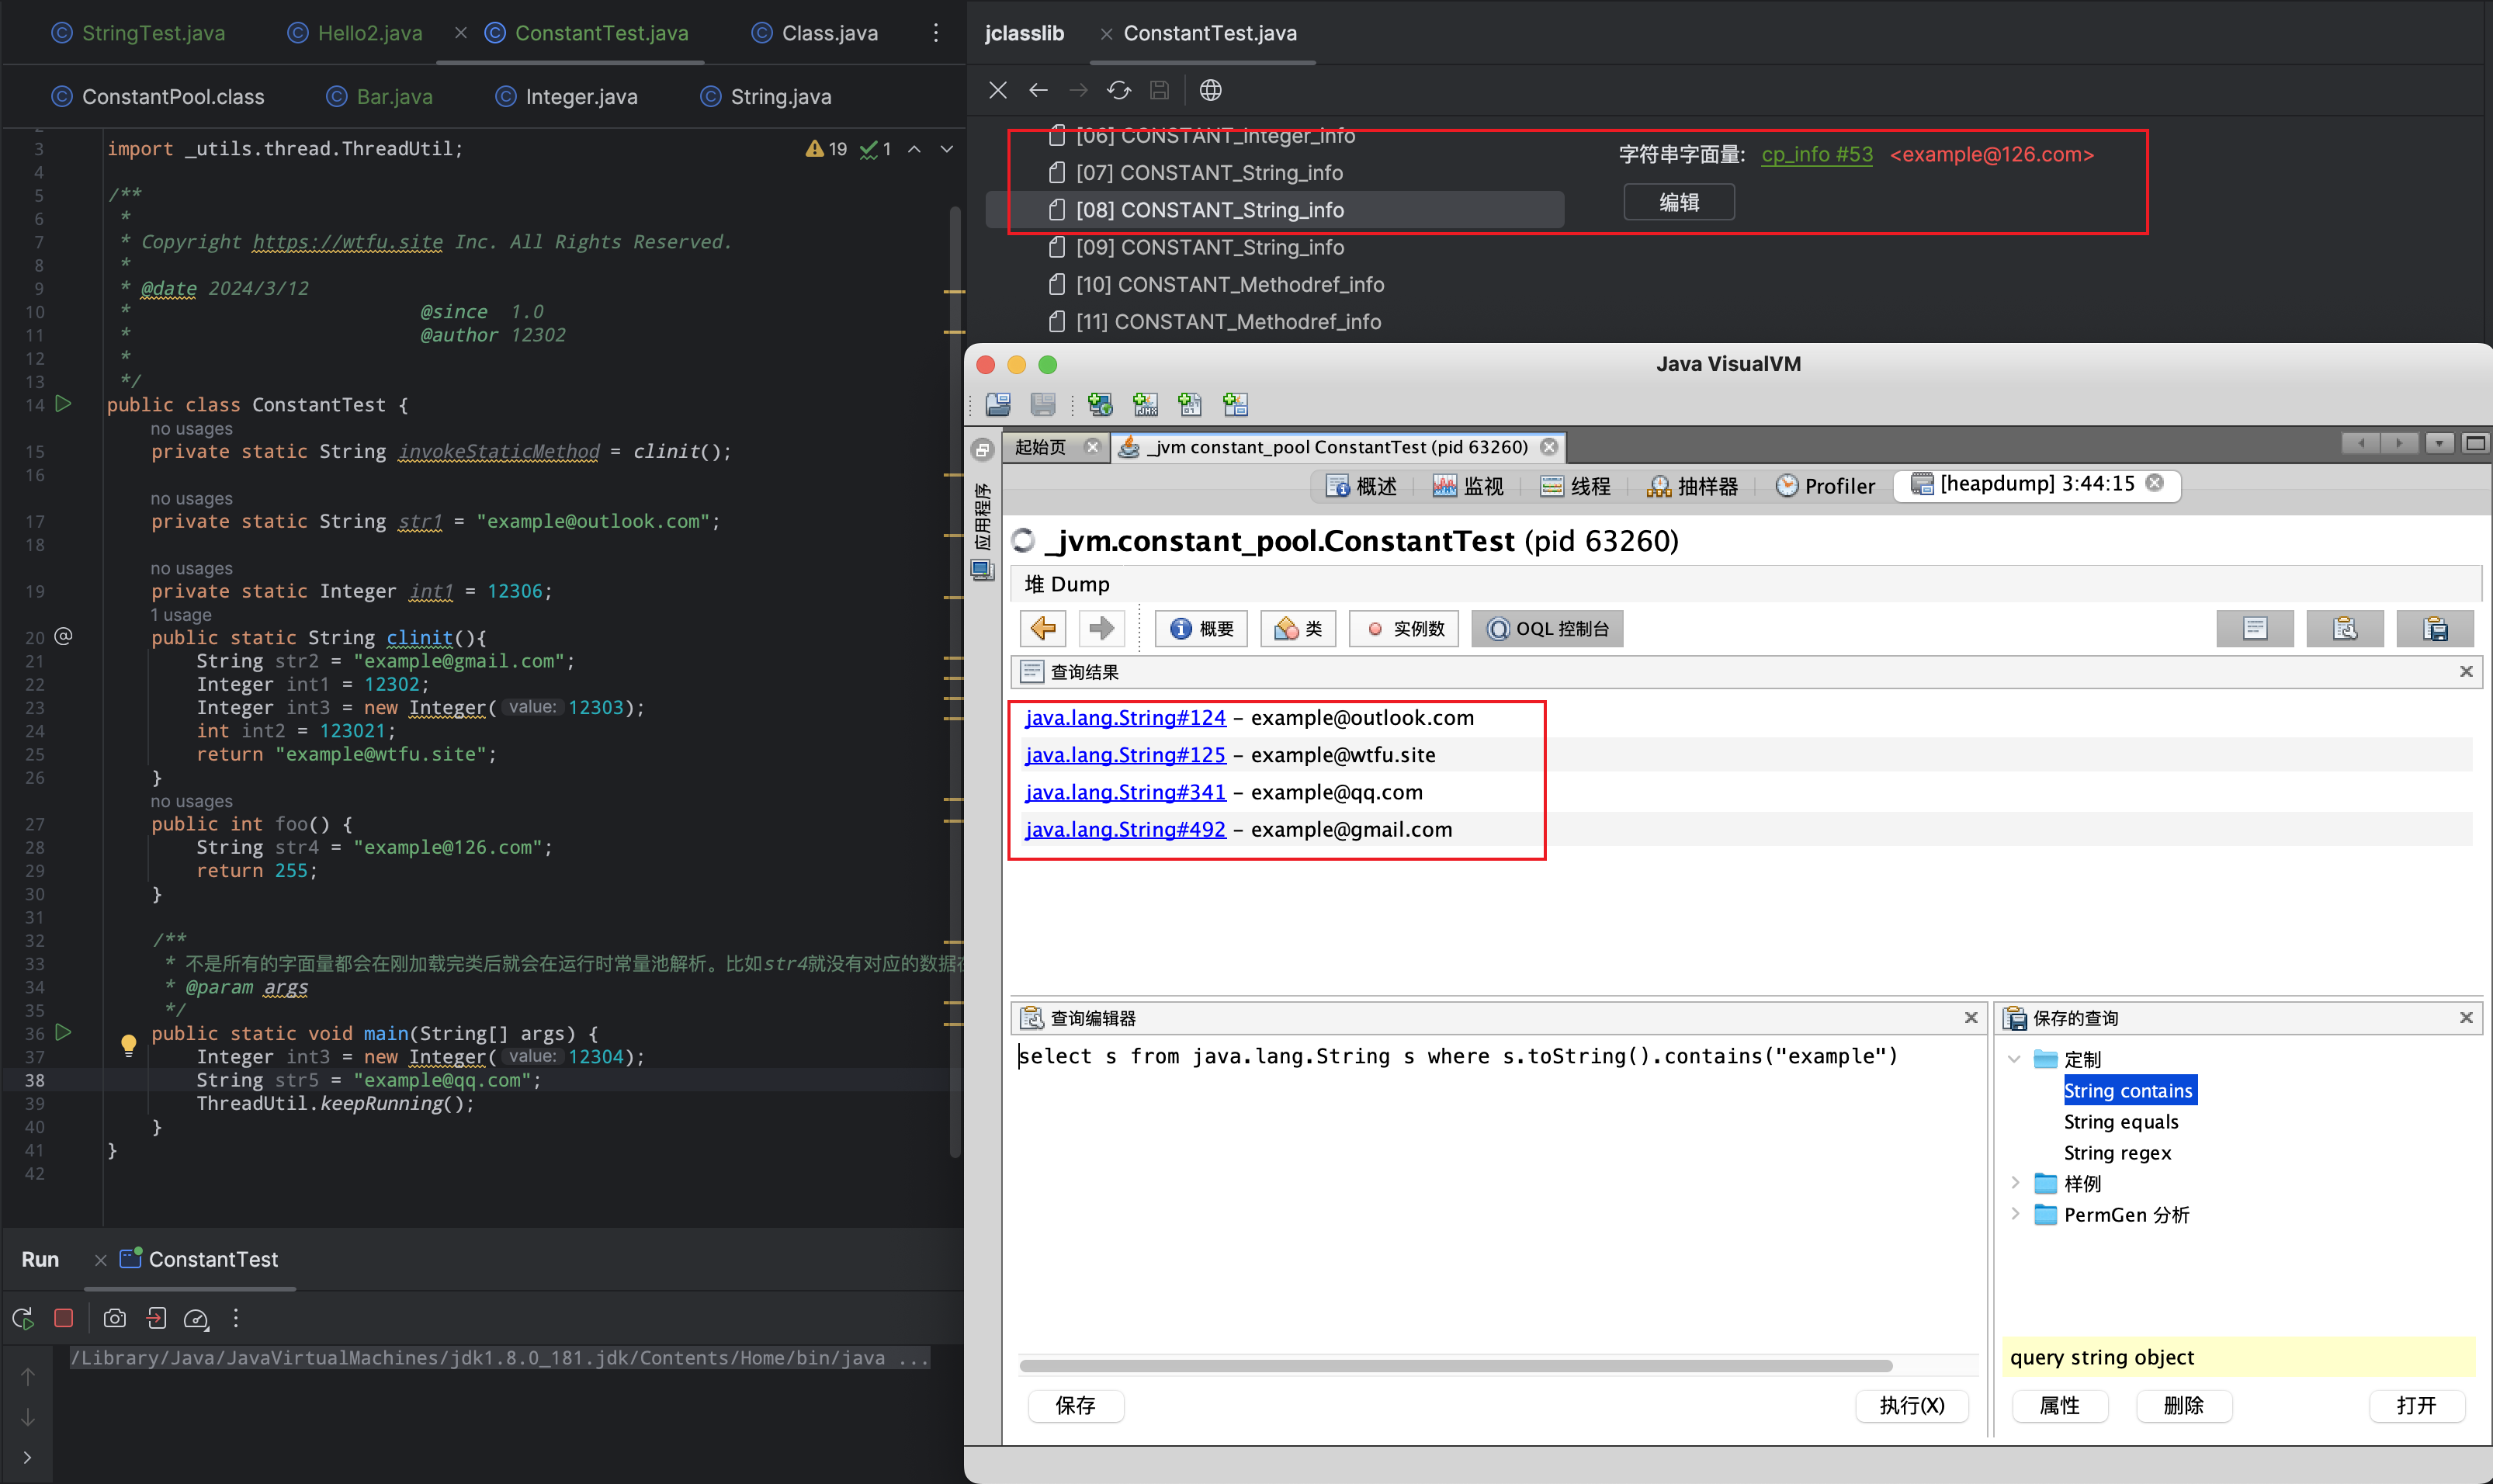Click the thread dump camera icon

[115, 1318]
